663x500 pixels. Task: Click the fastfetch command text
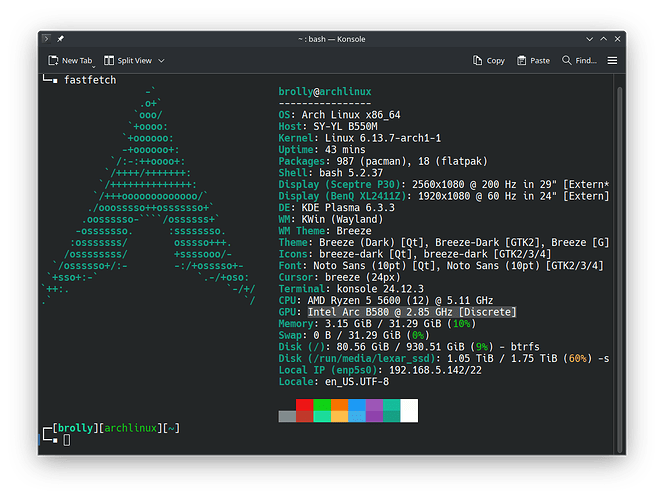coord(90,80)
